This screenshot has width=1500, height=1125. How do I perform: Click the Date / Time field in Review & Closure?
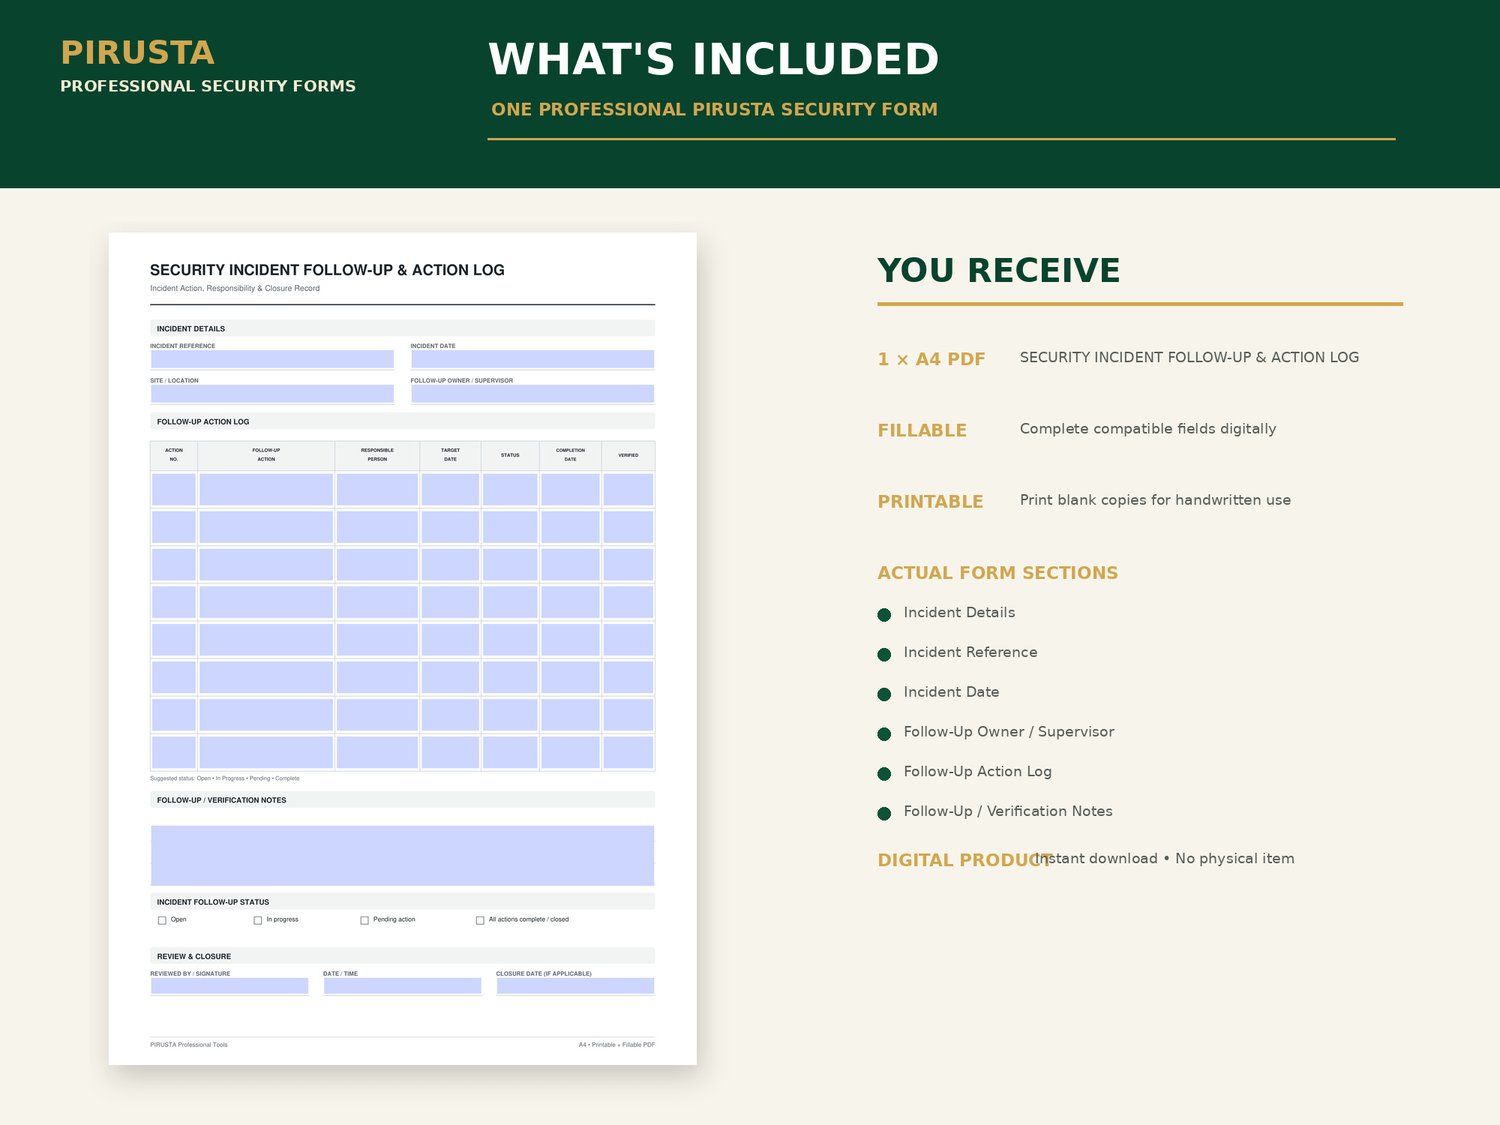click(402, 986)
